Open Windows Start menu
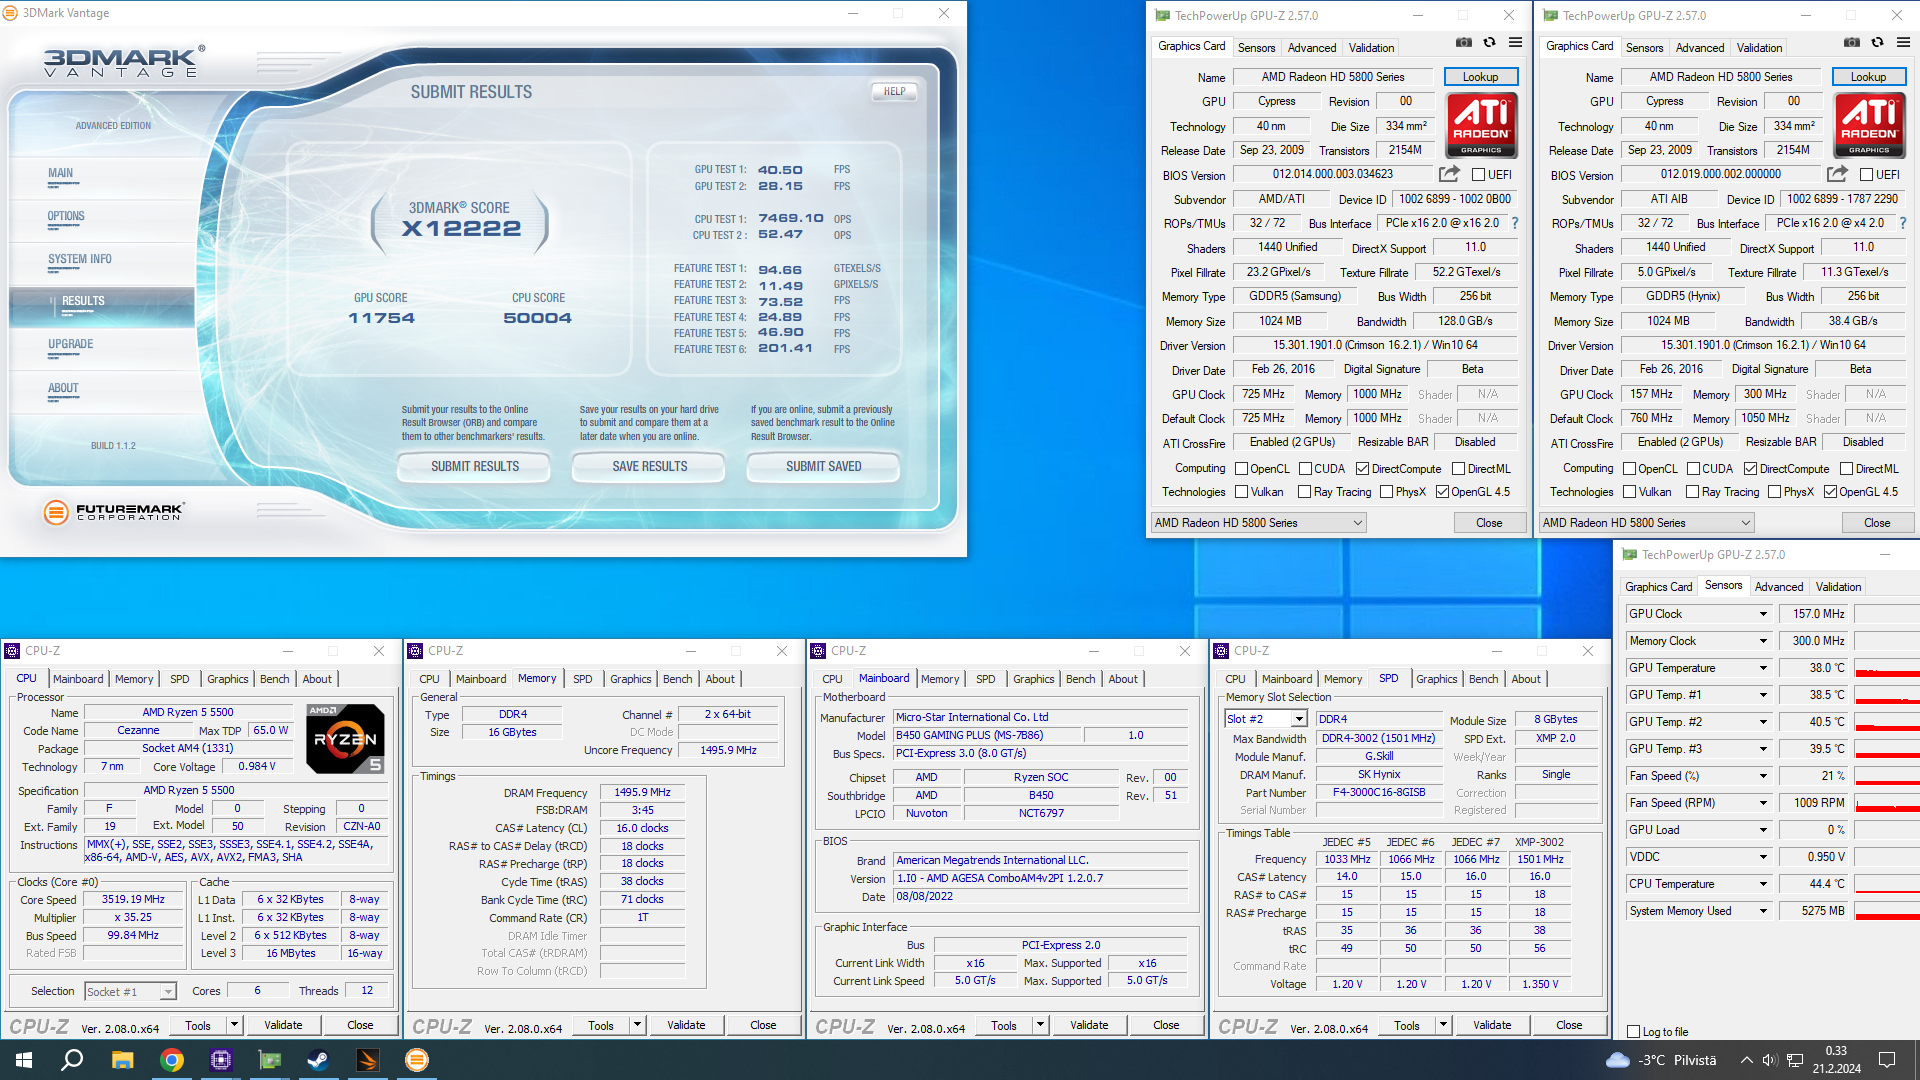This screenshot has width=1920, height=1080. 24,1060
